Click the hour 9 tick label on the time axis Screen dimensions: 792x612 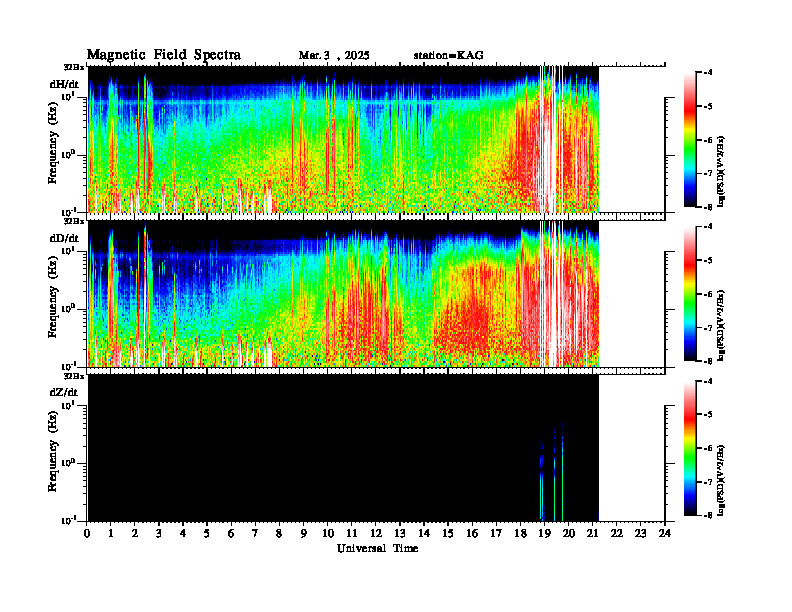point(304,533)
